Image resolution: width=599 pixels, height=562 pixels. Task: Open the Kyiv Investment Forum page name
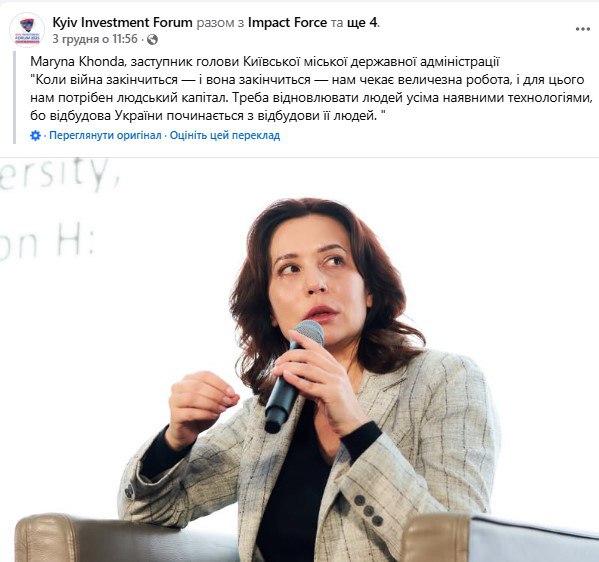pos(122,23)
